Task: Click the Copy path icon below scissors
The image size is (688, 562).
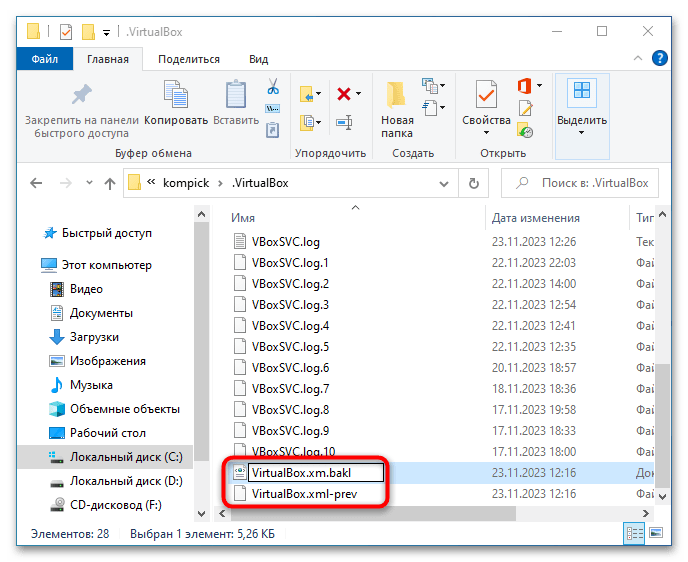Action: click(272, 108)
